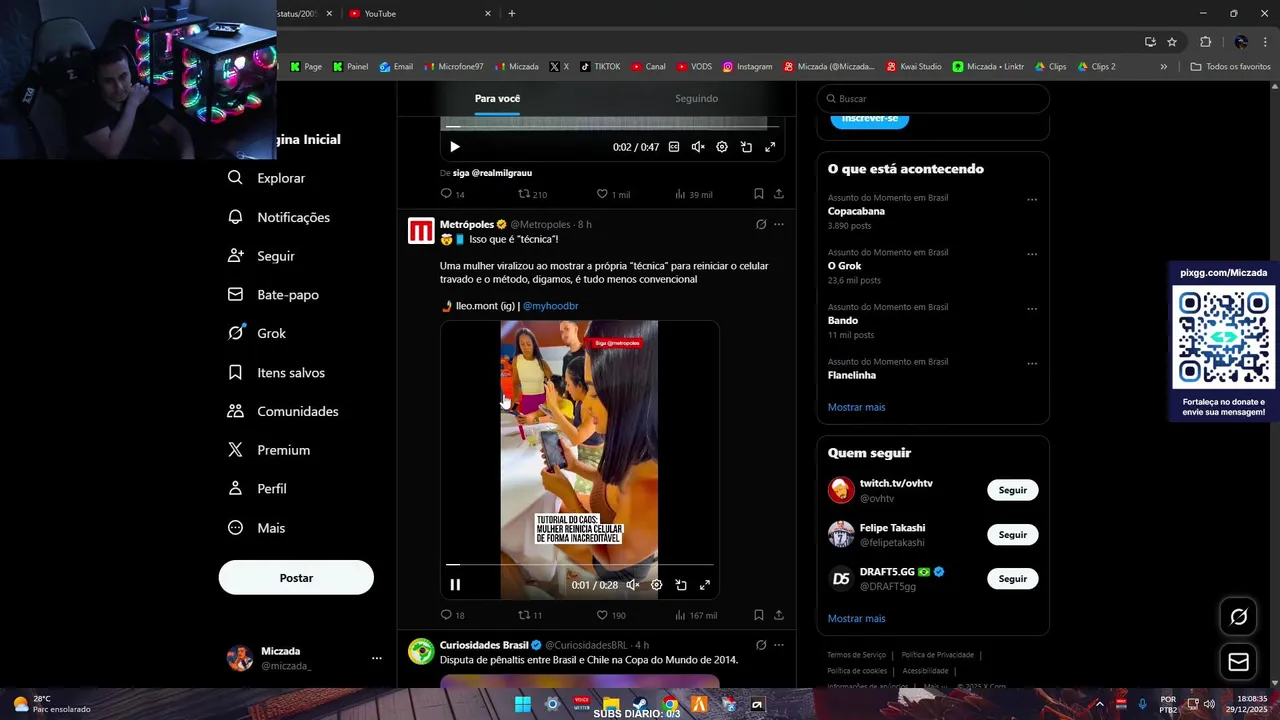The height and width of the screenshot is (720, 1280).
Task: Open the TIKTOK bookmark in bookmarks bar
Action: tap(600, 67)
